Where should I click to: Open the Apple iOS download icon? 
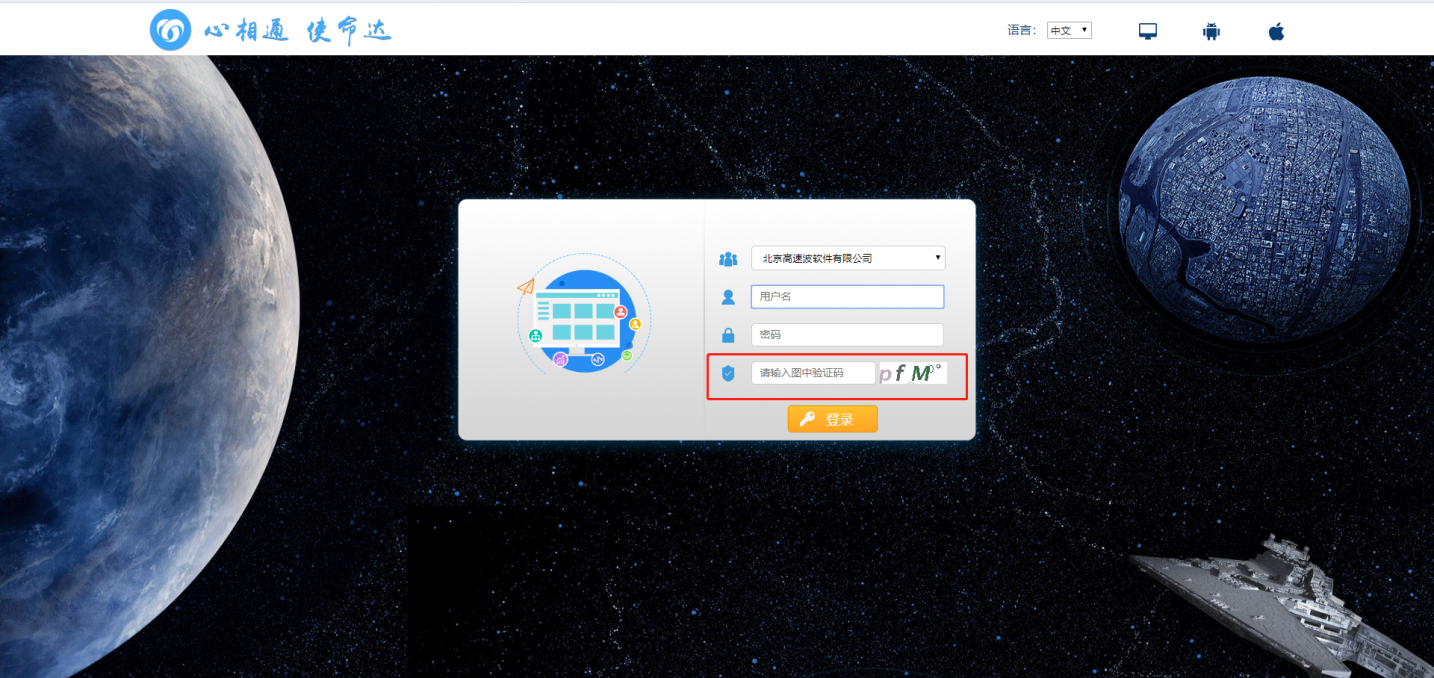tap(1276, 31)
